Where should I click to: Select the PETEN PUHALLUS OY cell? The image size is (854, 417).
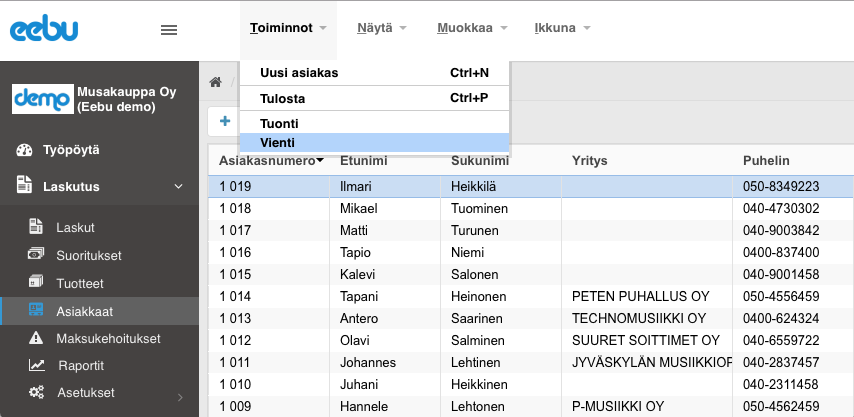[x=646, y=297]
